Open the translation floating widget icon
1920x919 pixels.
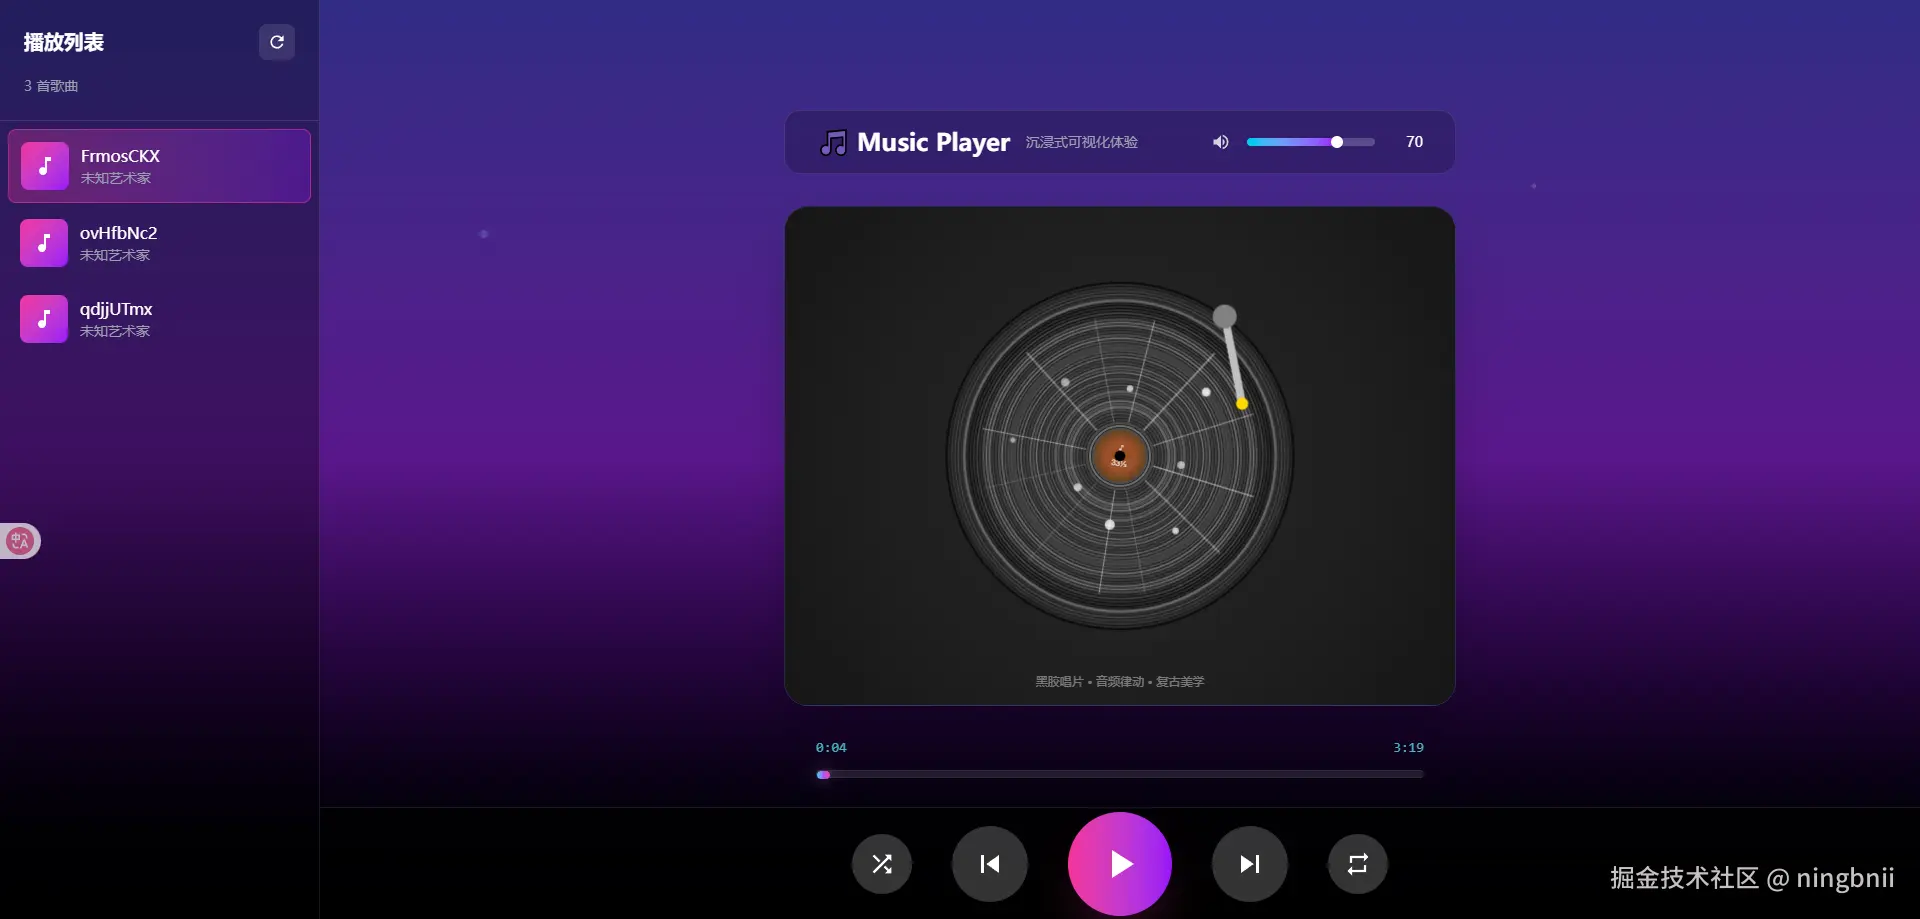[x=20, y=541]
